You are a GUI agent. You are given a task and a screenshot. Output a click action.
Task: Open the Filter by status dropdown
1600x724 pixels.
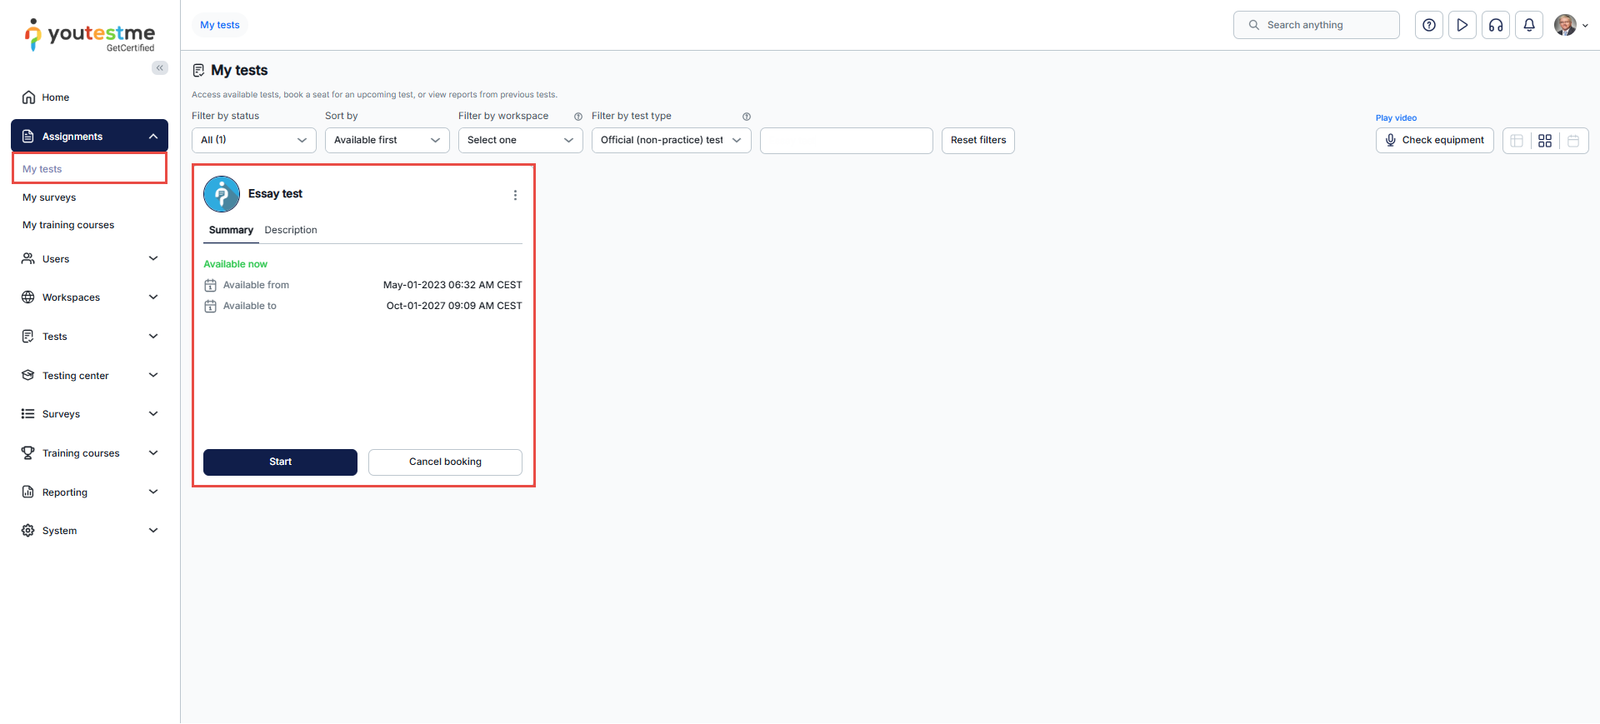(x=254, y=140)
